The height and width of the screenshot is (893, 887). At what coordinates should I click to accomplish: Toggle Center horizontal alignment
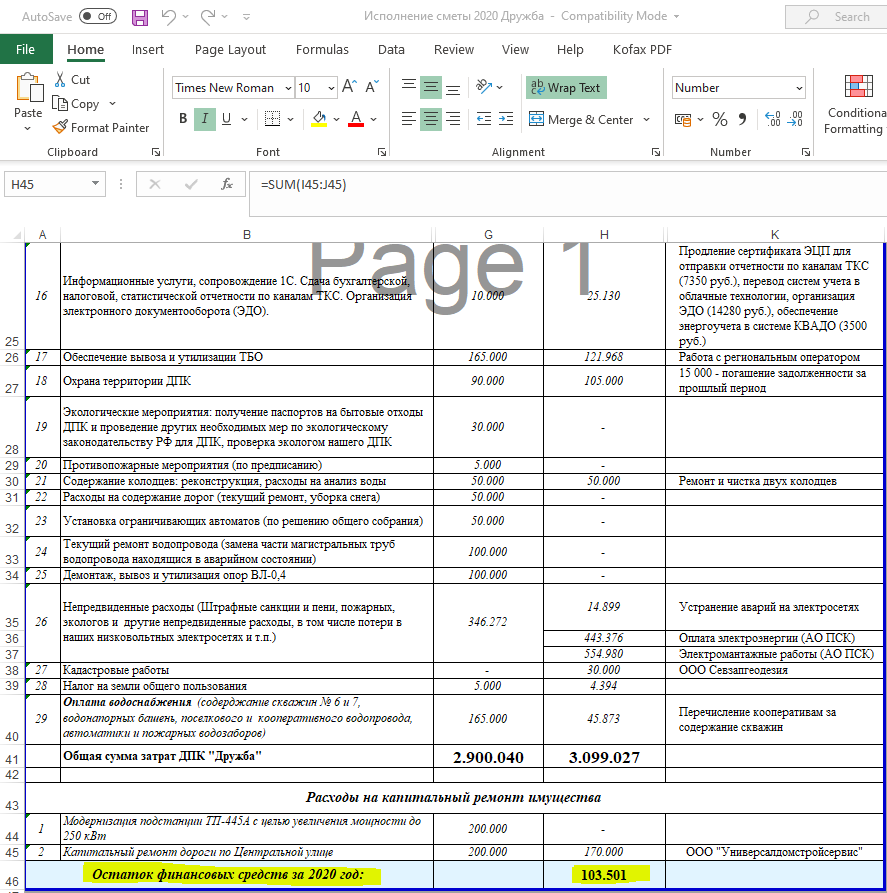[431, 119]
